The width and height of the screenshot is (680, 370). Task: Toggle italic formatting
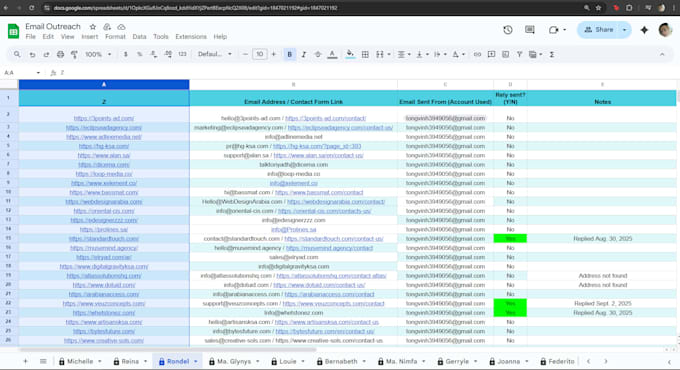[304, 54]
